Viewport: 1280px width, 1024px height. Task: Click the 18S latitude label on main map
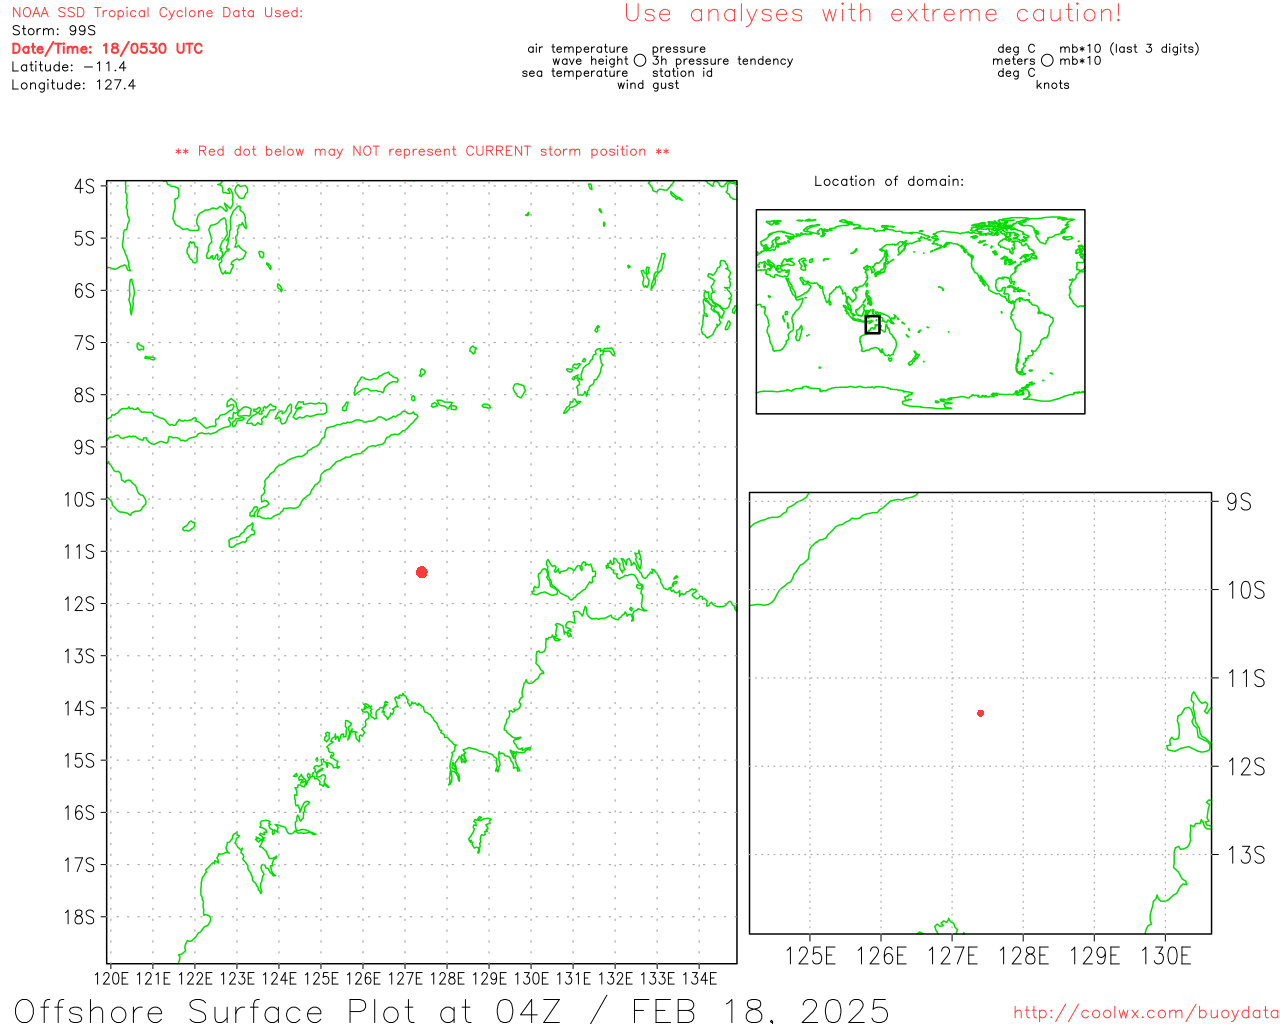[80, 917]
